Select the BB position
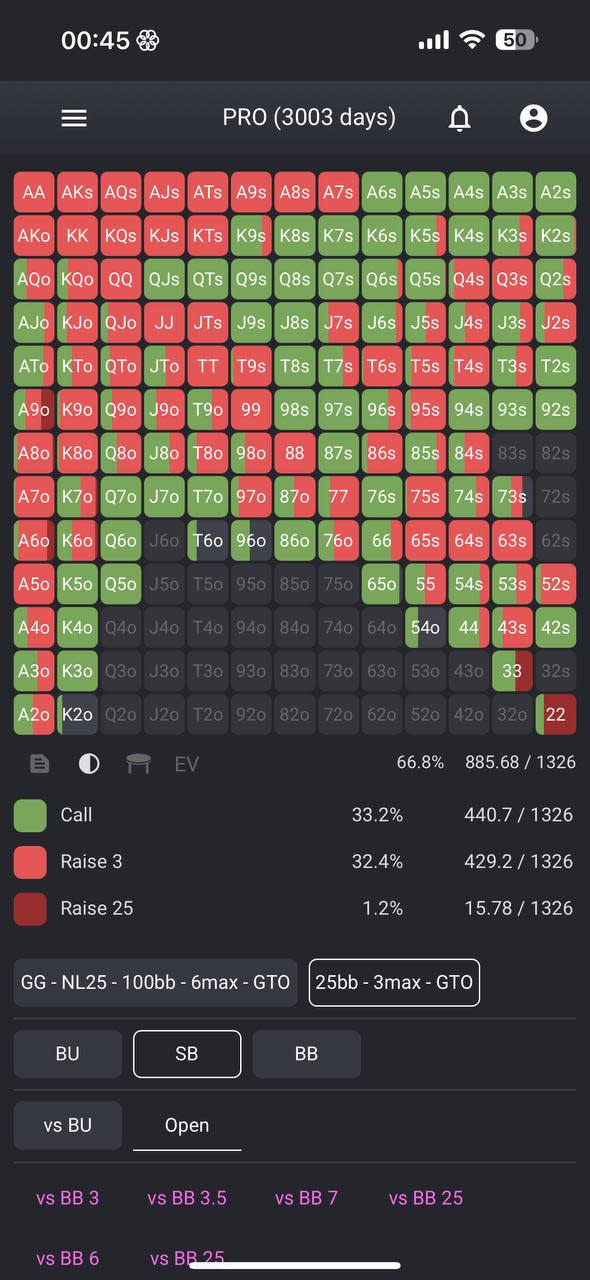The image size is (590, 1280). [x=306, y=1054]
